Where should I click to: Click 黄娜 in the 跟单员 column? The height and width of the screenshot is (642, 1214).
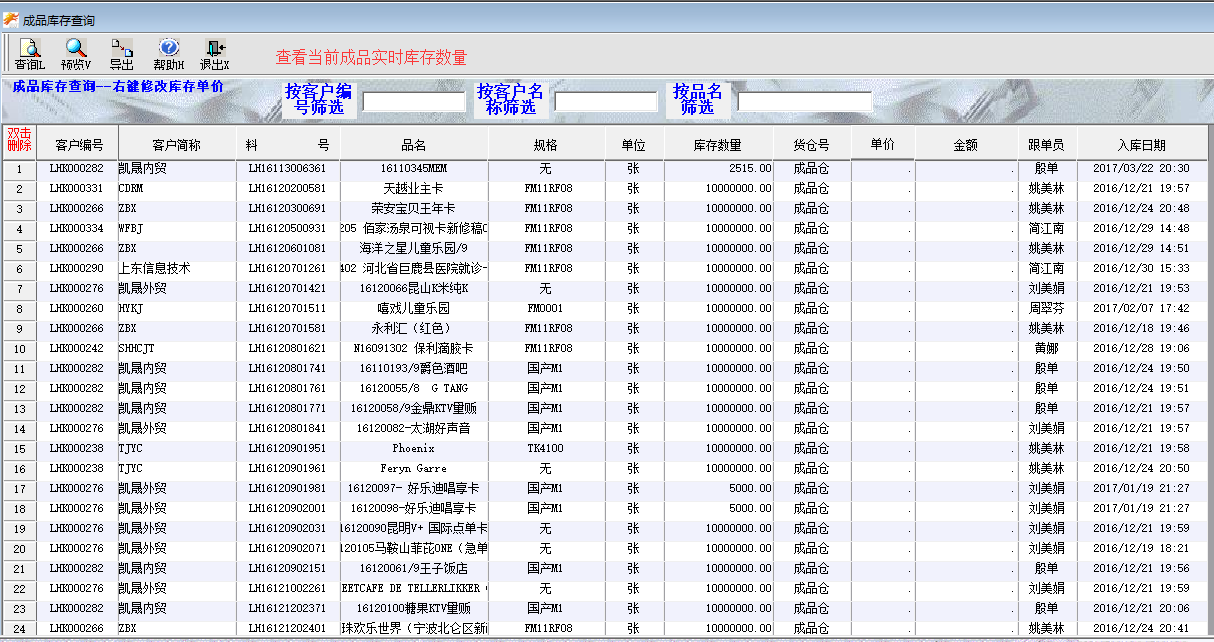point(1046,349)
